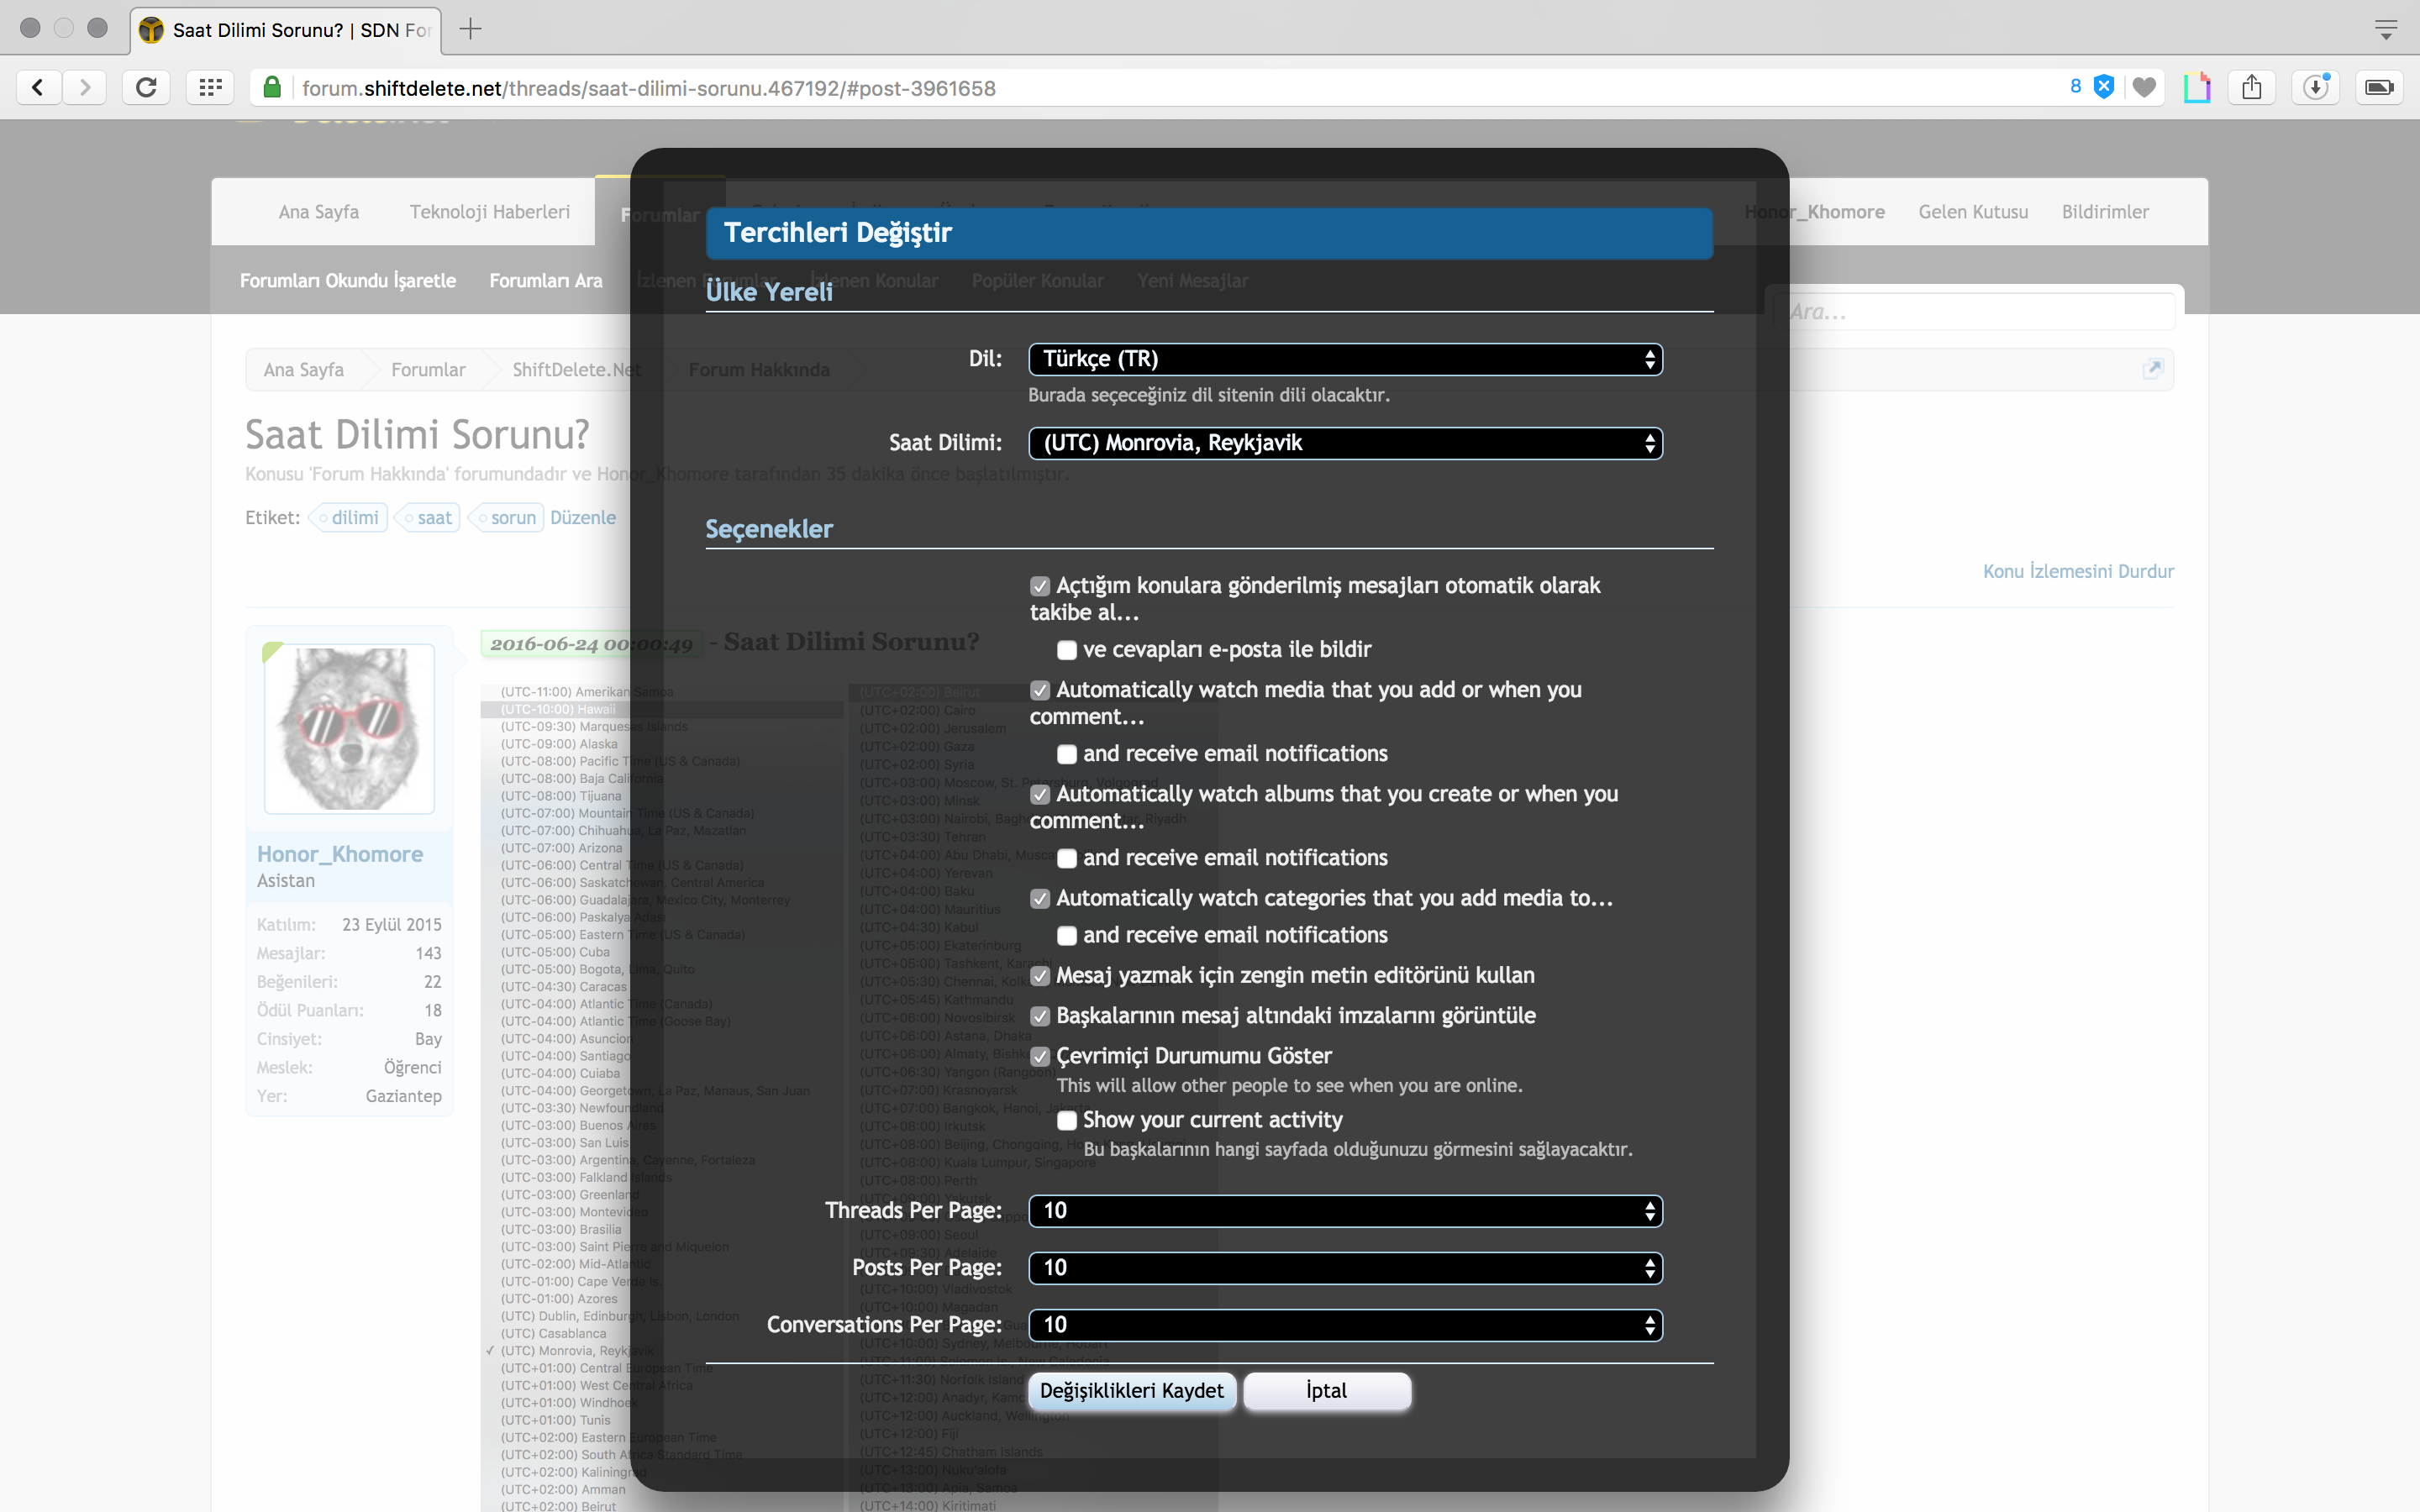
Task: Open the Saat Dilimi timezone dropdown
Action: coord(1345,443)
